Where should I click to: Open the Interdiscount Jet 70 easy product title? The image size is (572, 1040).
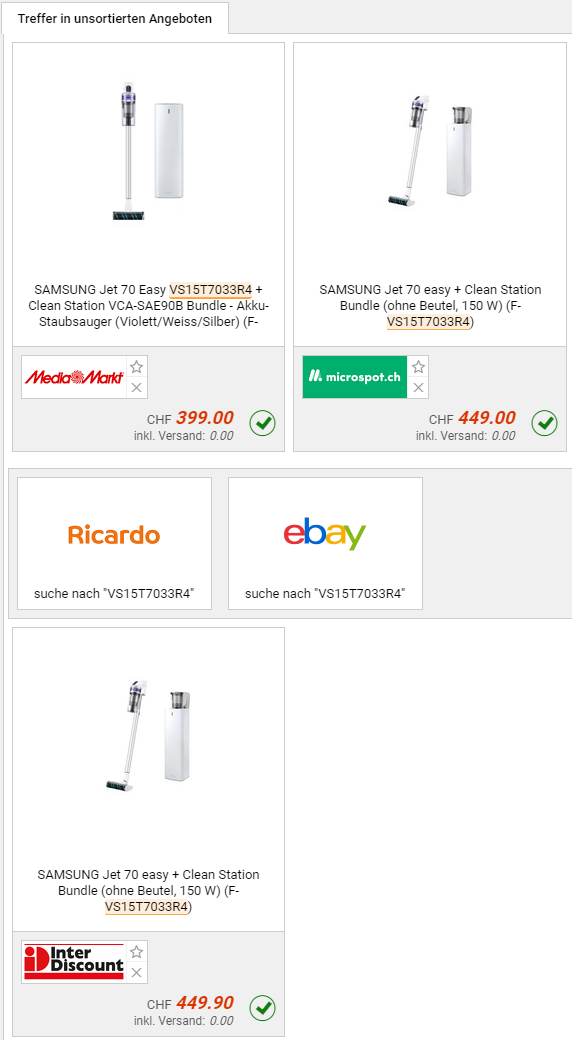[x=149, y=891]
